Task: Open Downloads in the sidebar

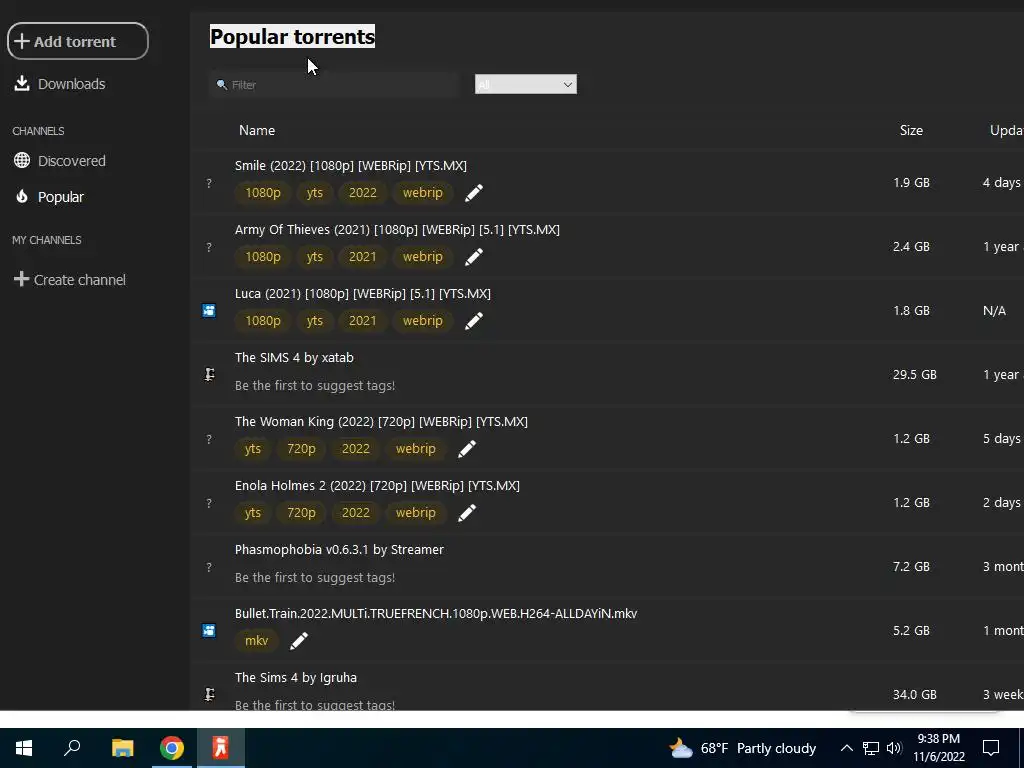Action: [x=59, y=84]
